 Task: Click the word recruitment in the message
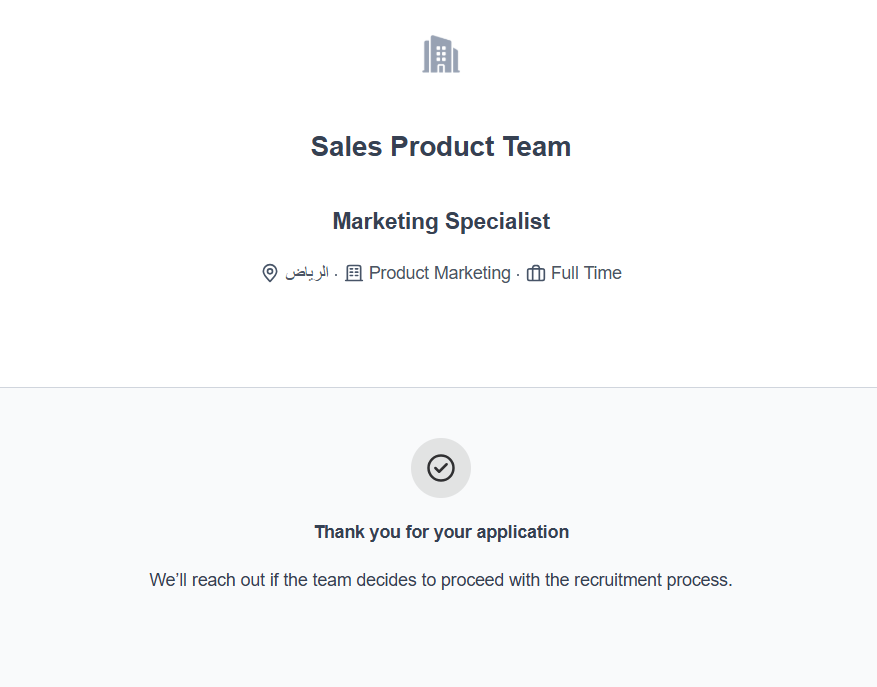[619, 580]
